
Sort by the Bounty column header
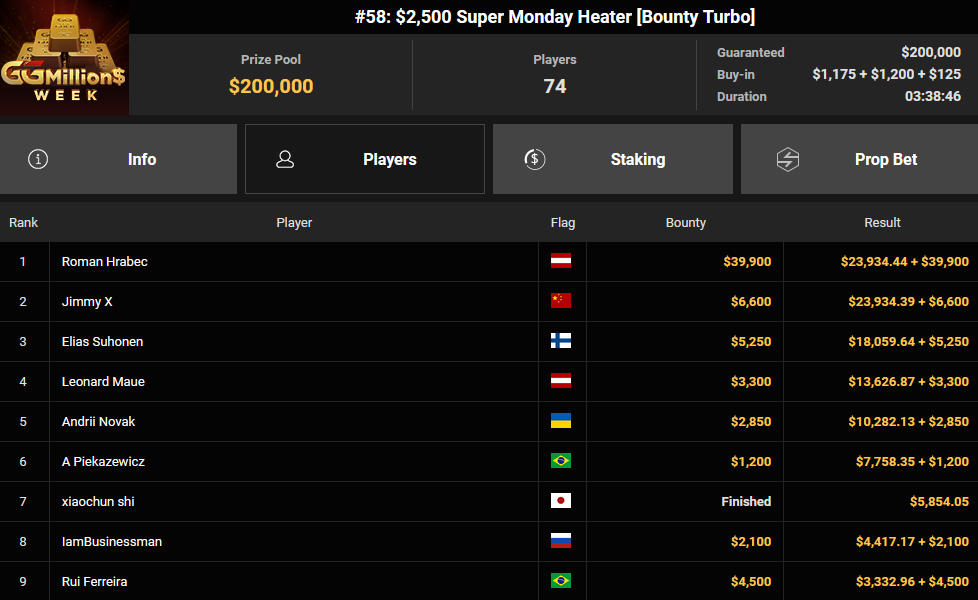(685, 223)
